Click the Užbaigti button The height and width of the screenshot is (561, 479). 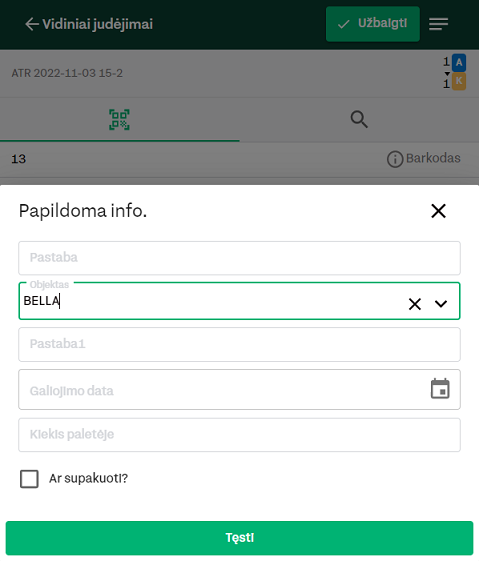[373, 24]
